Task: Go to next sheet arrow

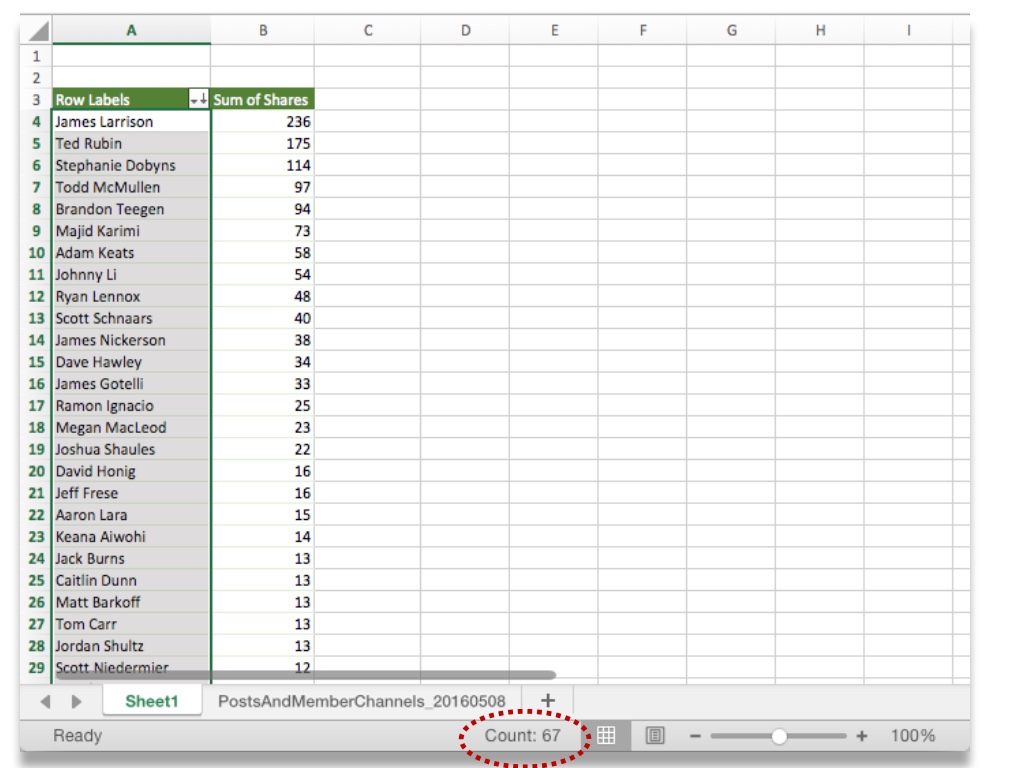Action: [x=76, y=701]
